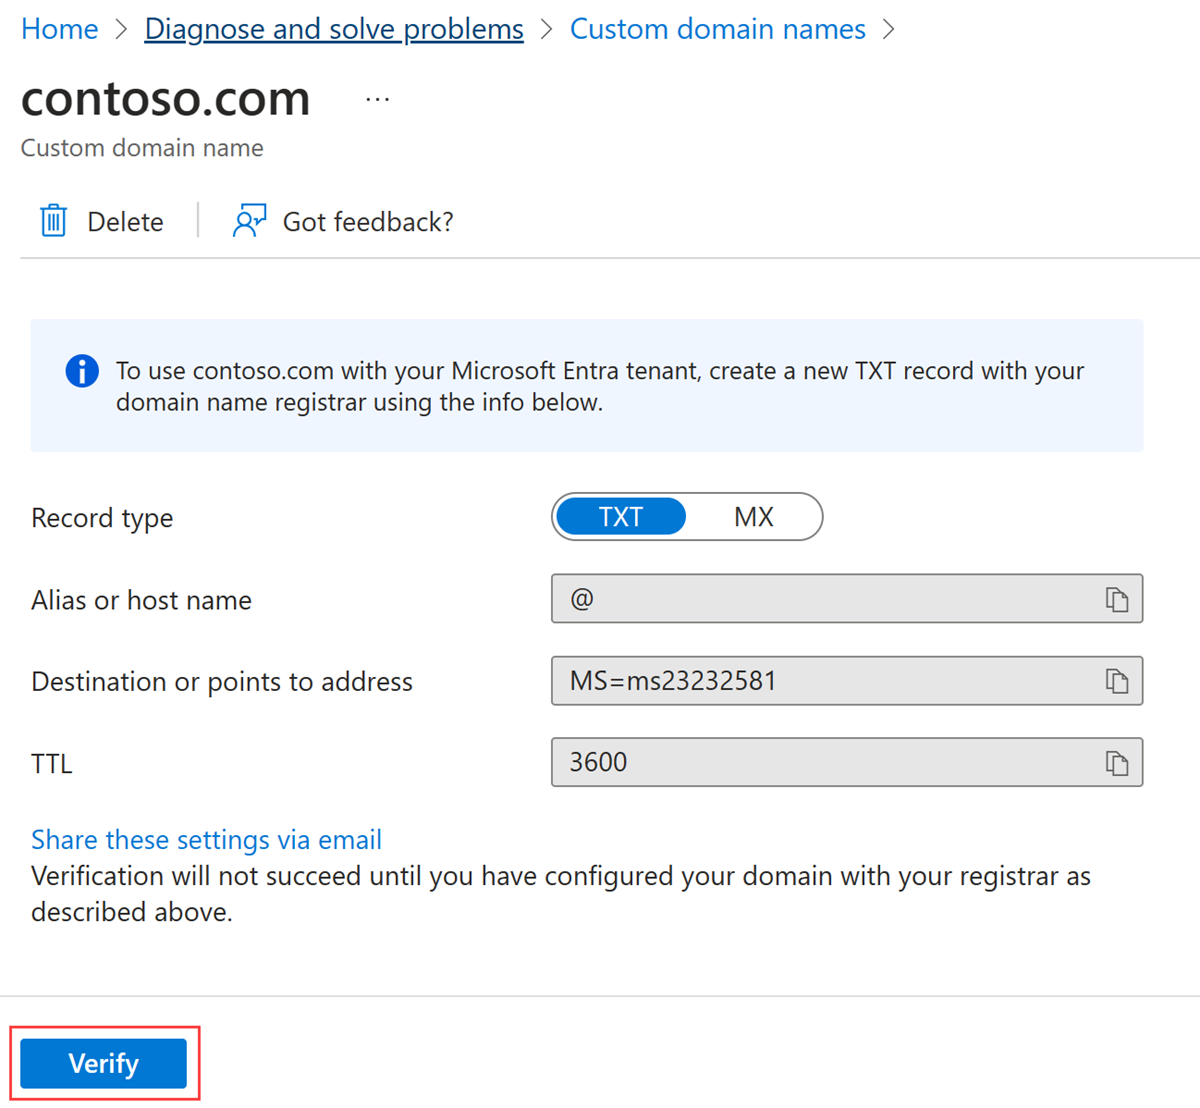Copy the TTL value
Image resolution: width=1200 pixels, height=1108 pixels.
(1116, 763)
